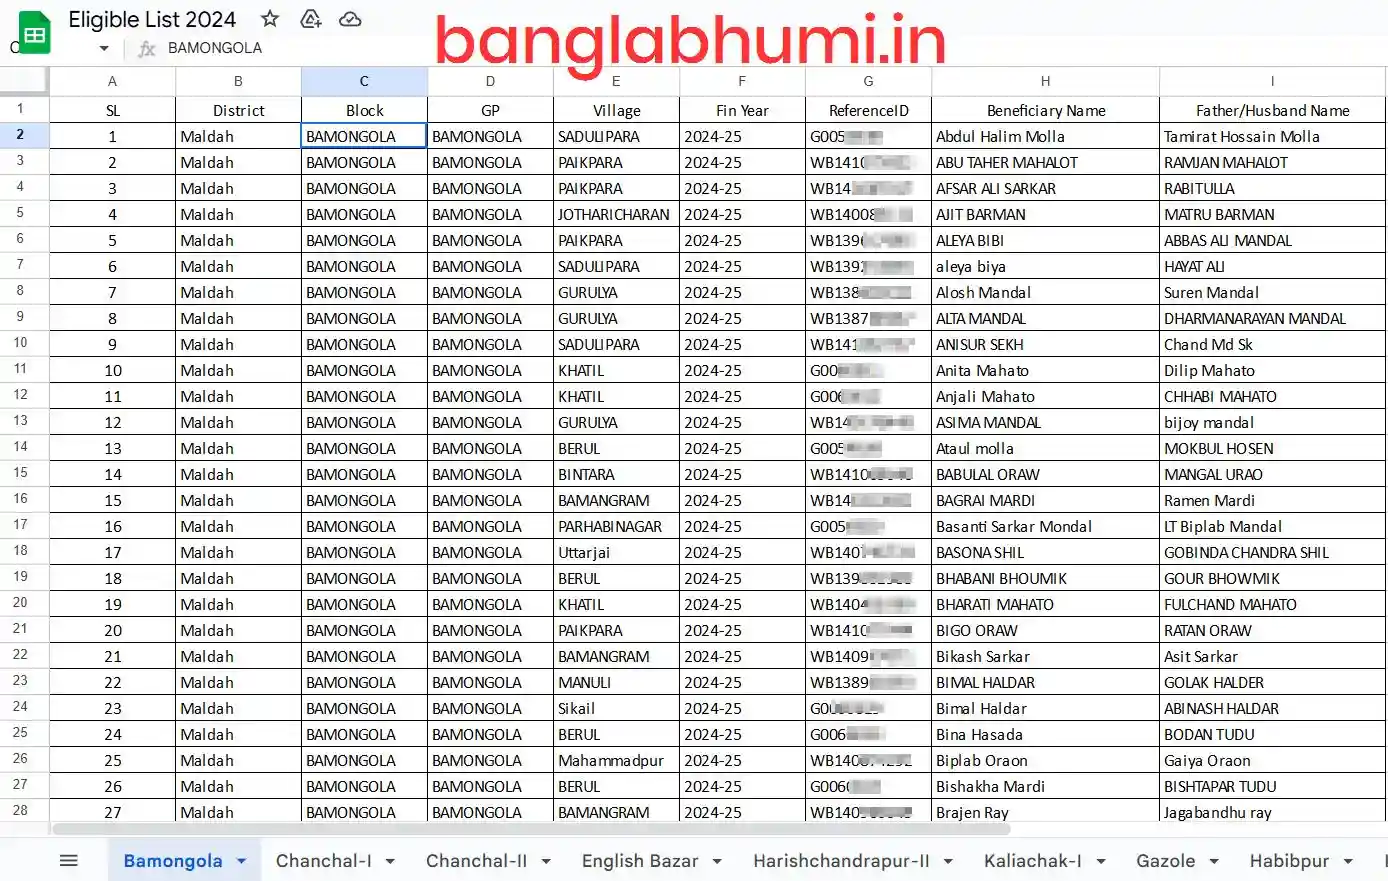Viewport: 1388px width, 881px height.
Task: Select the cell DHARMANARAYAN MANDAL
Action: (1273, 318)
